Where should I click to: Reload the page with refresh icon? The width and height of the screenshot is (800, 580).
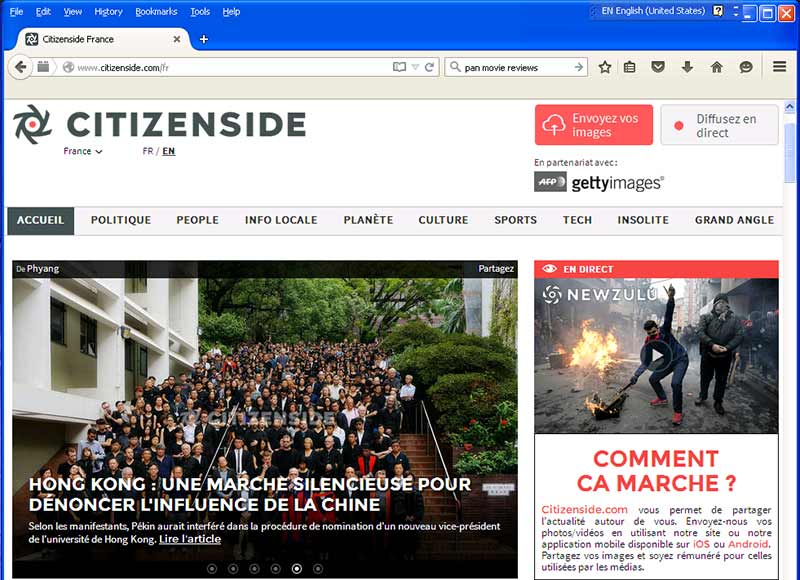click(x=430, y=67)
